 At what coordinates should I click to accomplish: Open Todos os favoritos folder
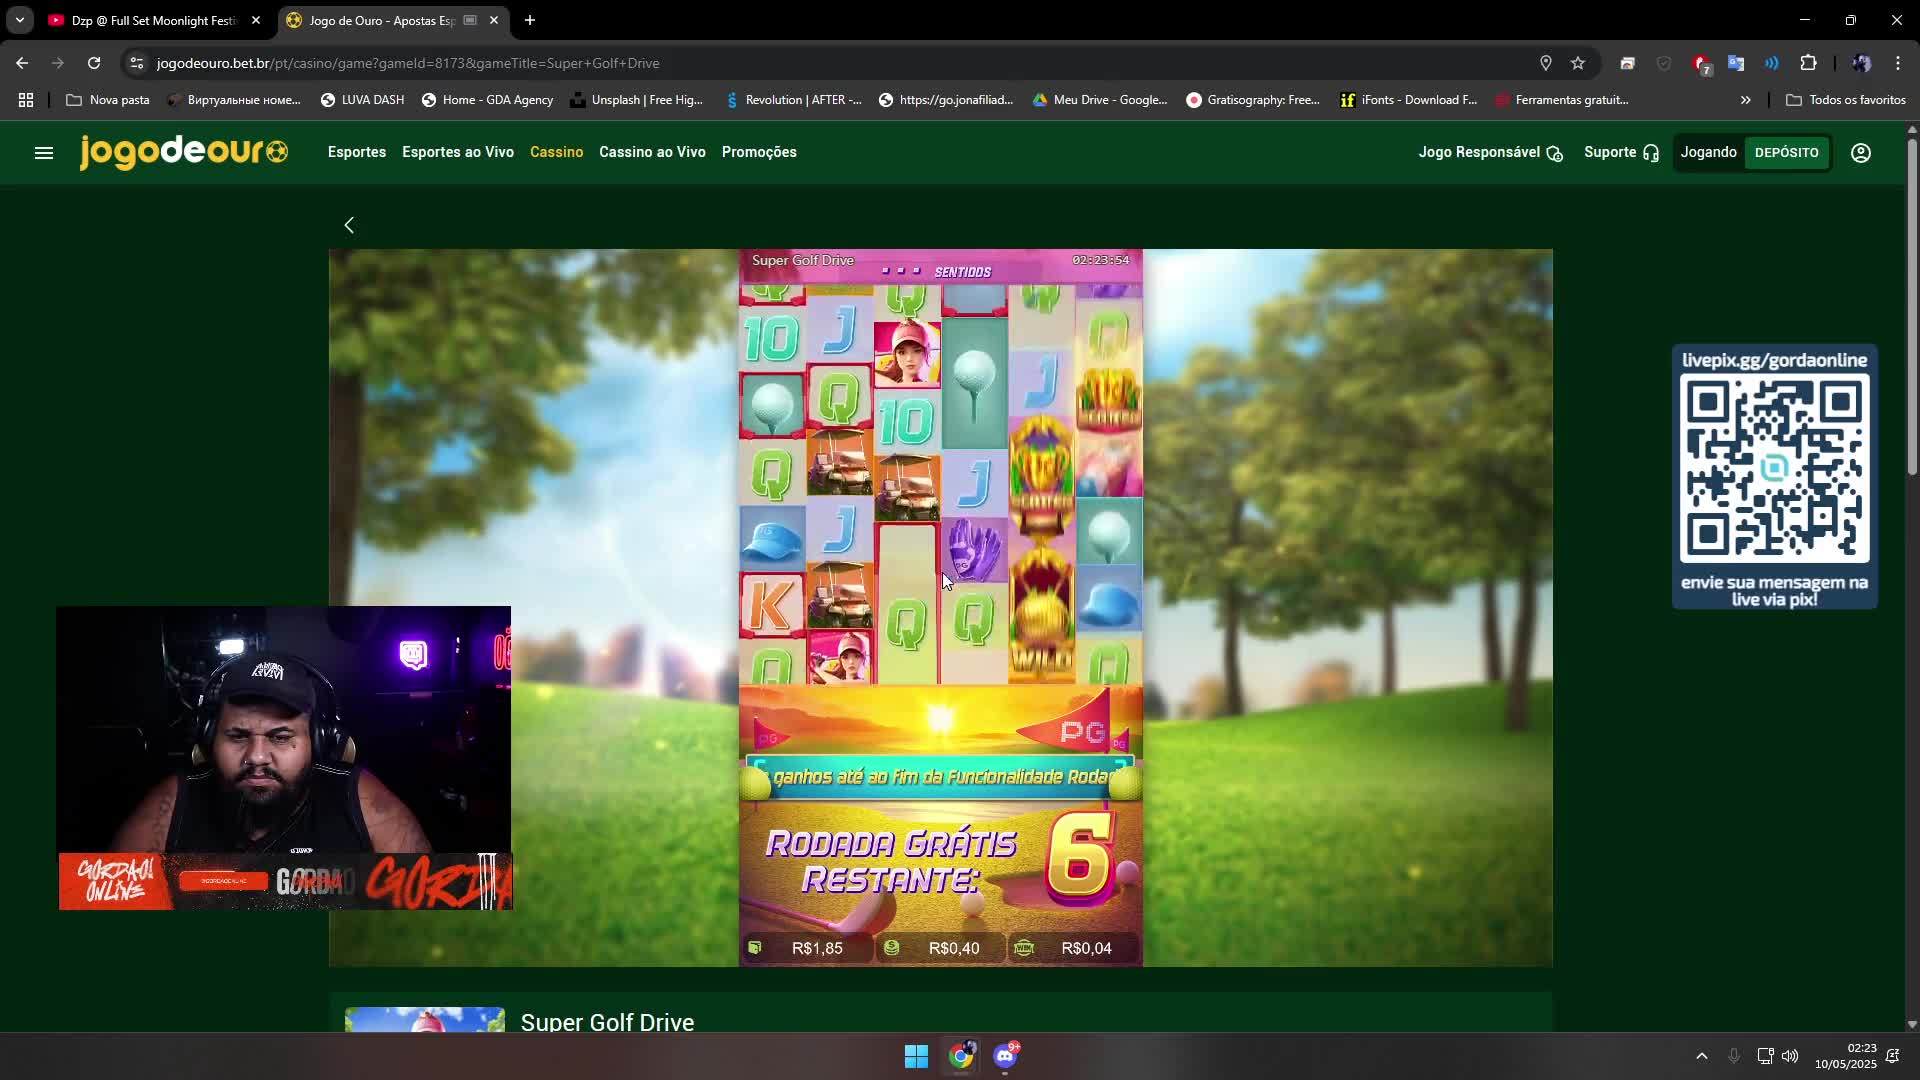(1846, 100)
